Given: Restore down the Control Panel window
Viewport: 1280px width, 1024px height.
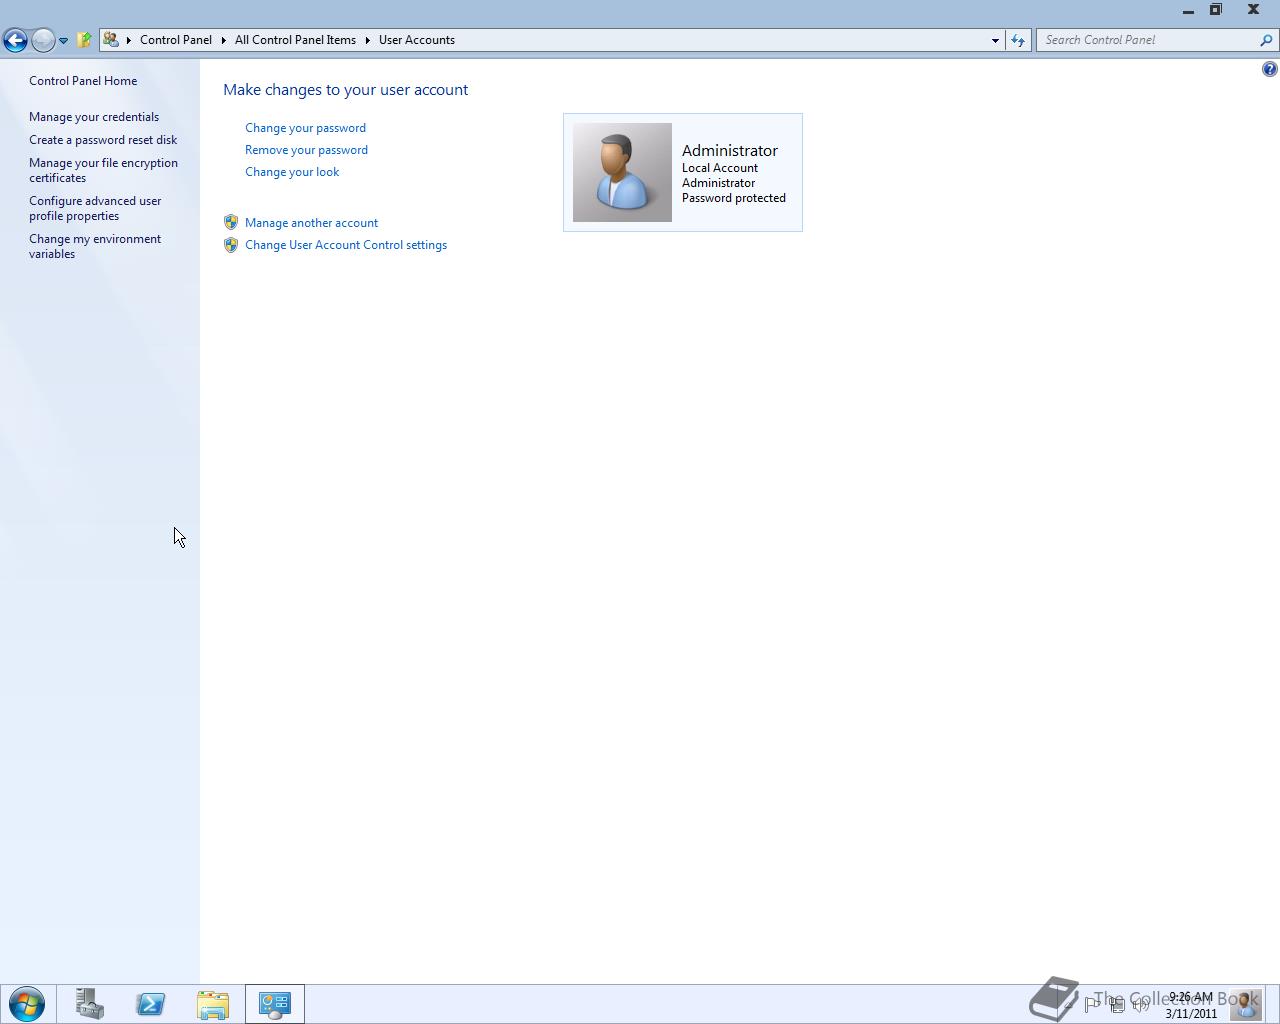Looking at the screenshot, I should (1216, 10).
